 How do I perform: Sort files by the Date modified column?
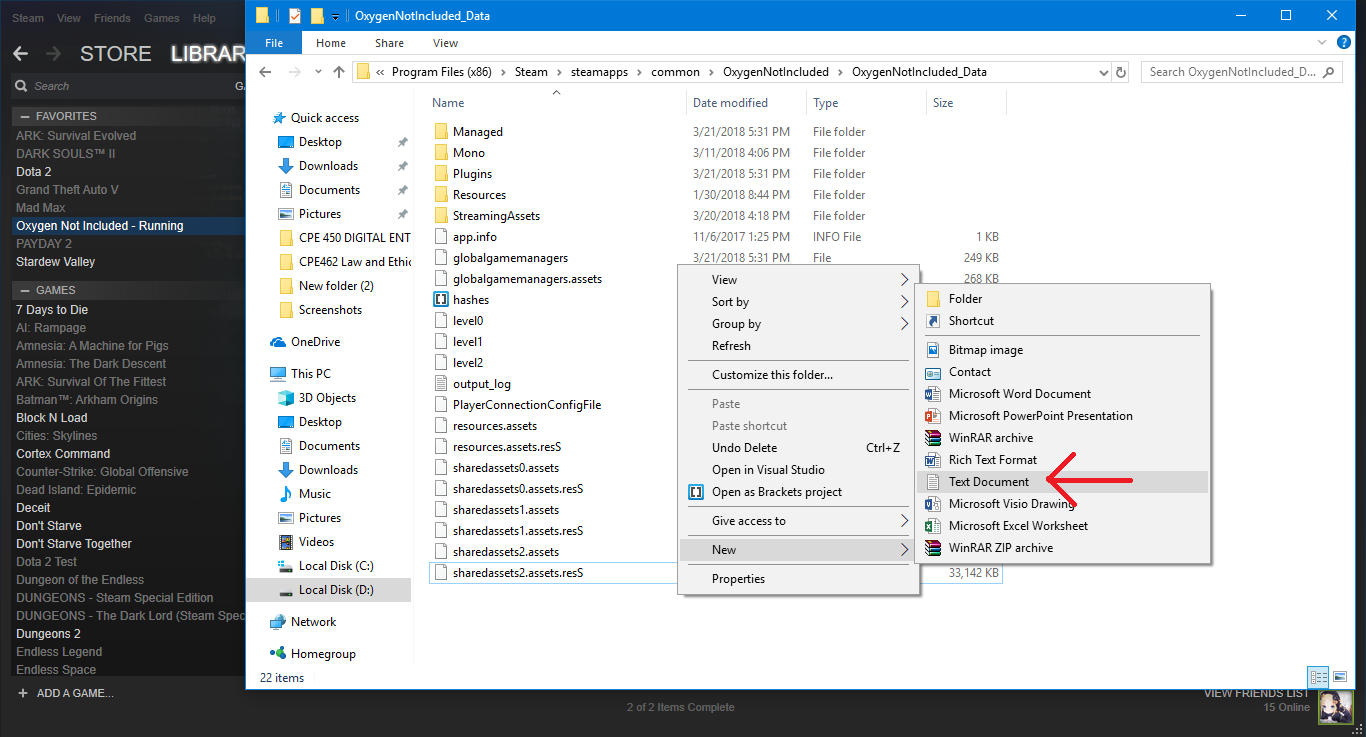[730, 103]
